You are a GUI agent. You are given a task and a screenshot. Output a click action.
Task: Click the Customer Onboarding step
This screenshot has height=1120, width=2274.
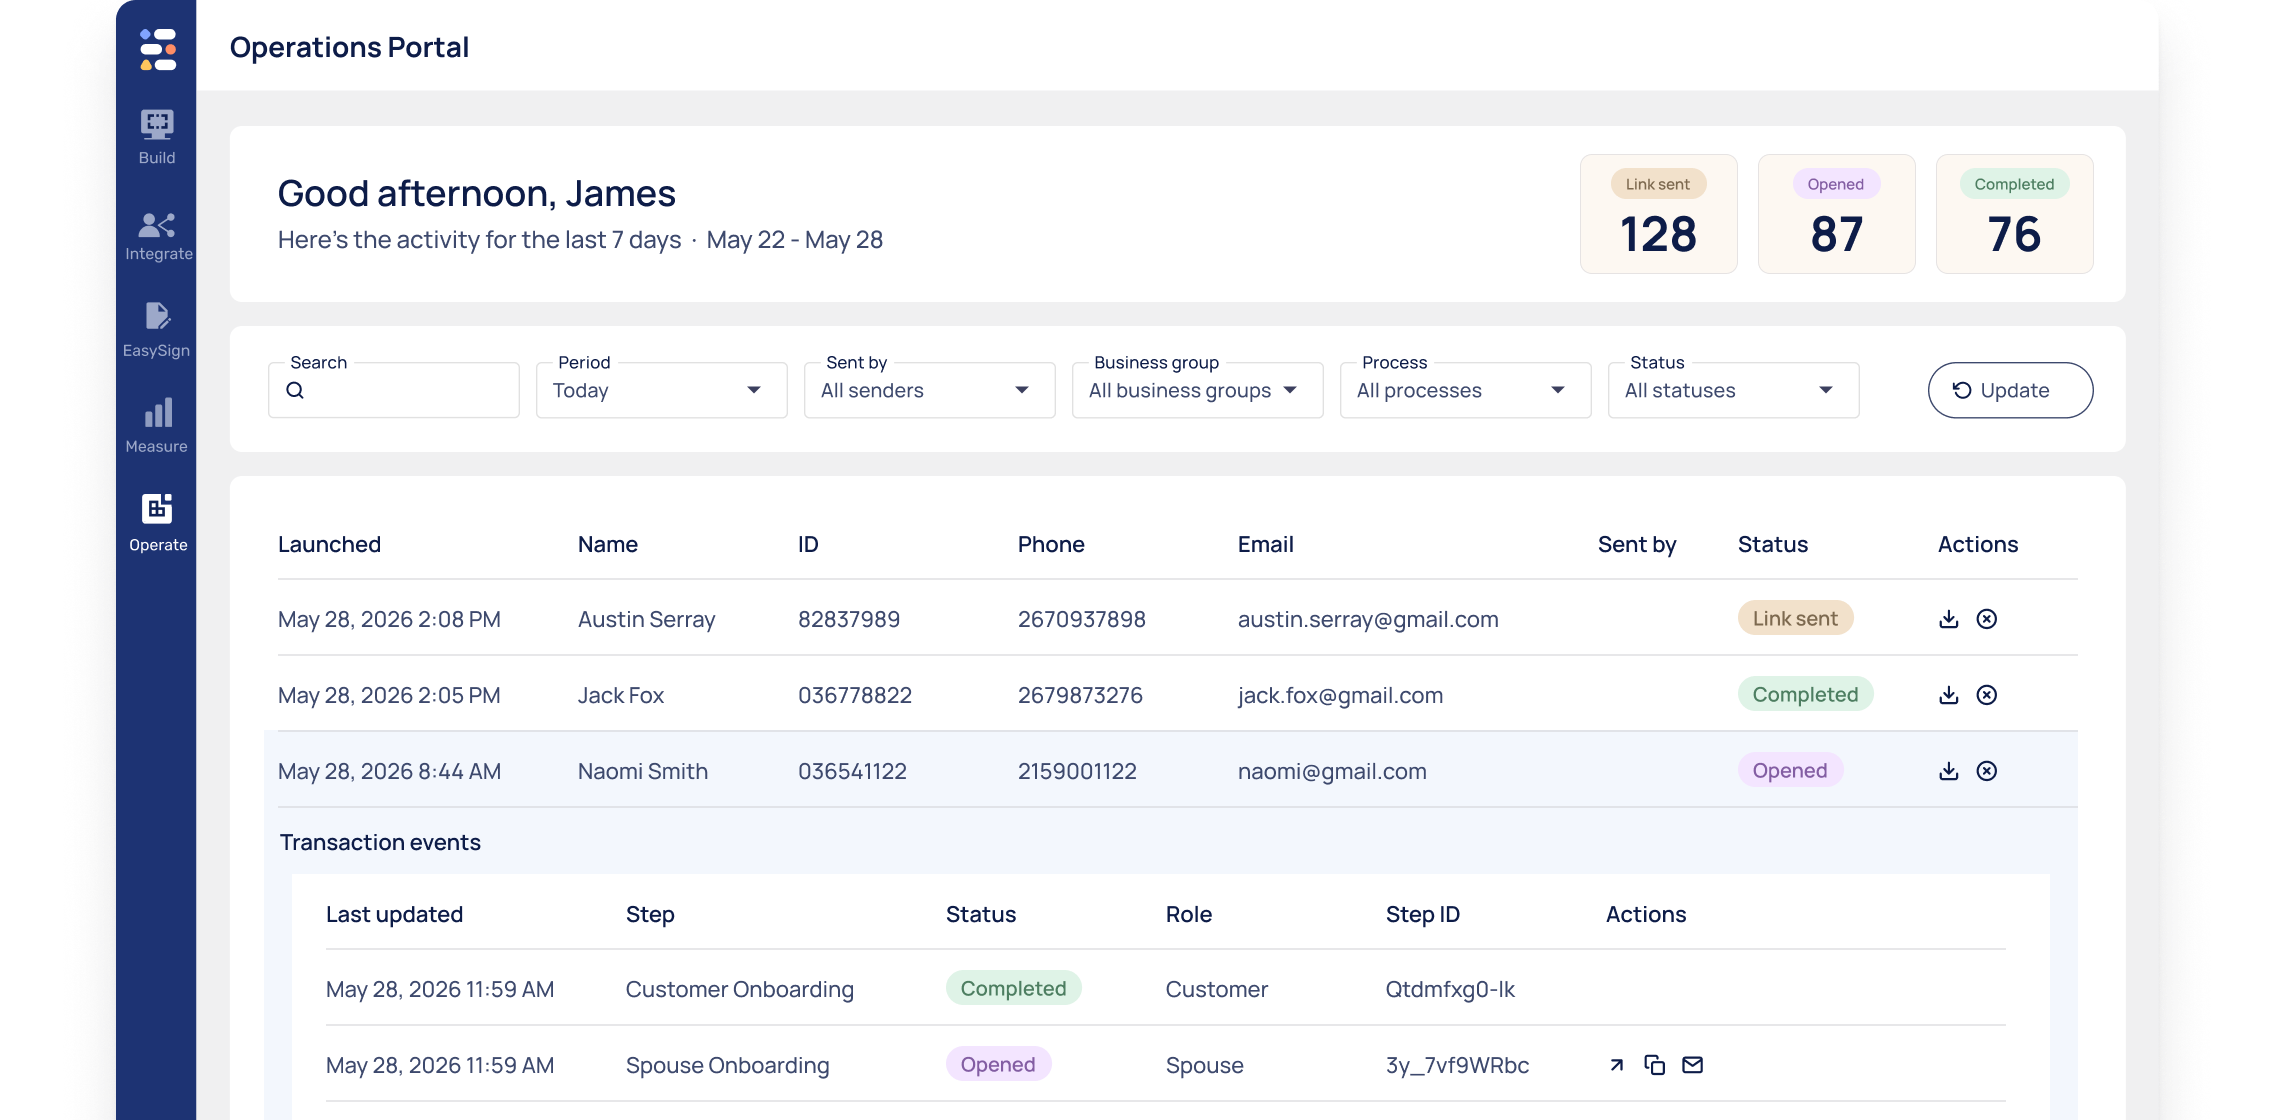740,989
